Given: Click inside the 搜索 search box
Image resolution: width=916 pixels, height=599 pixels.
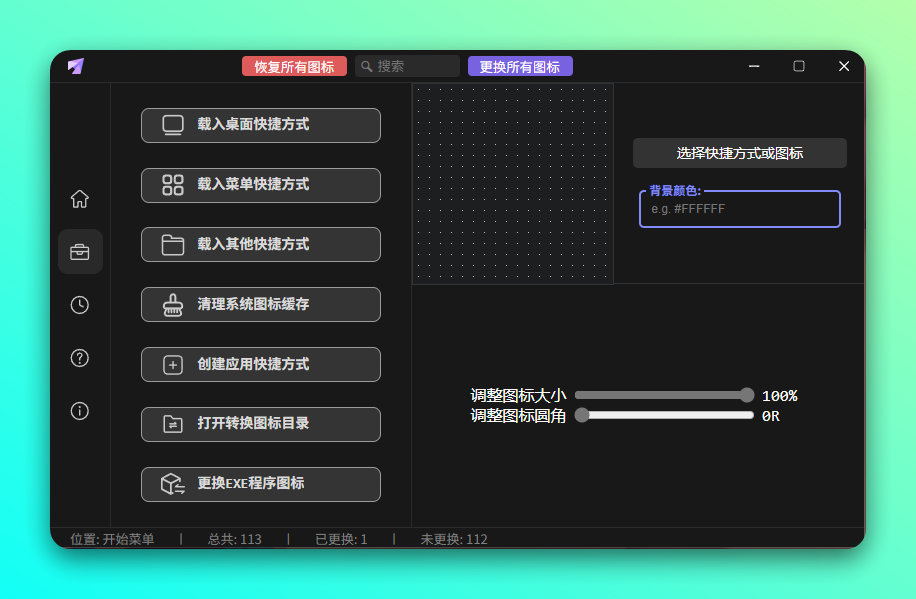Looking at the screenshot, I should click(410, 66).
